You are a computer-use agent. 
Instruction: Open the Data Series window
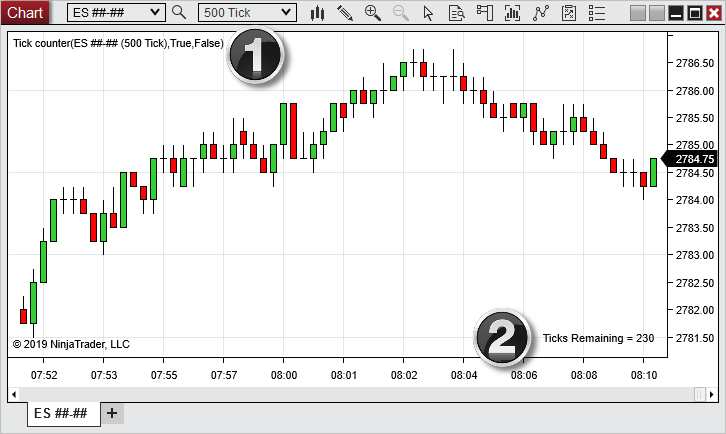click(513, 13)
